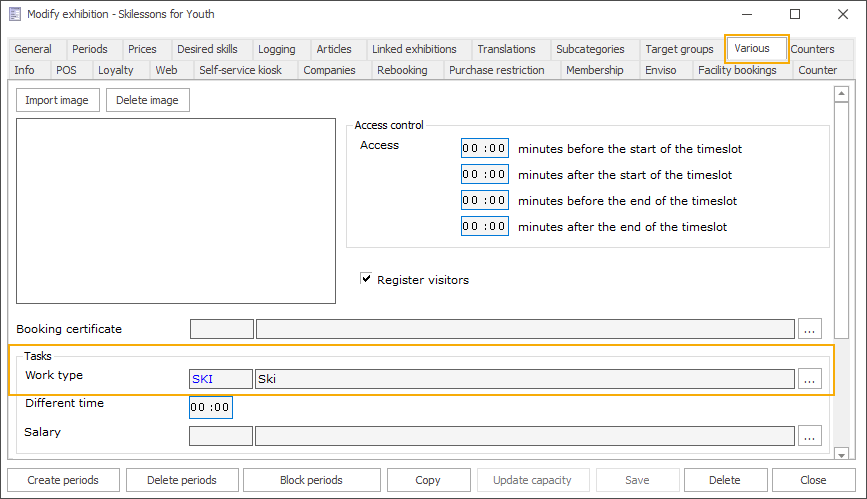Click scrollbar up arrow
The image size is (867, 499).
pos(841,94)
